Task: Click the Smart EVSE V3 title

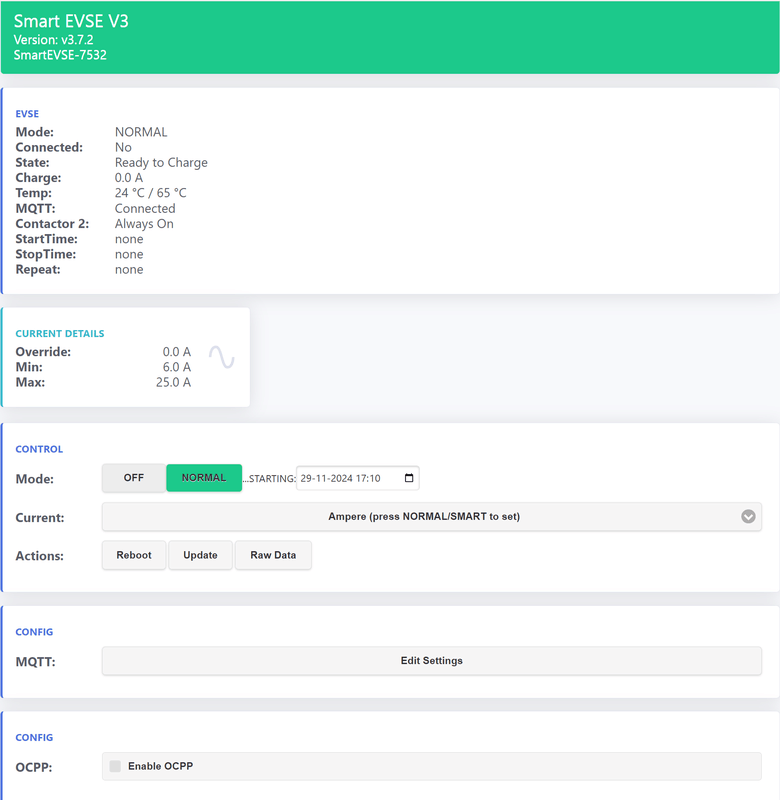Action: 71,21
